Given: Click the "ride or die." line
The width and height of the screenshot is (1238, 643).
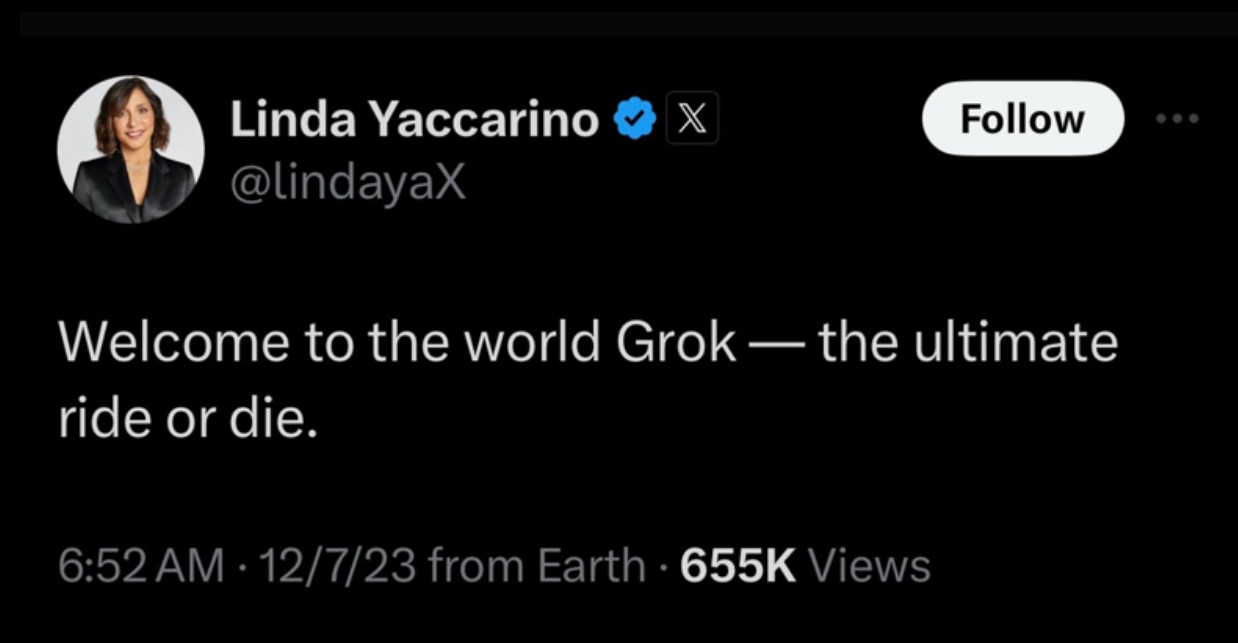Looking at the screenshot, I should [x=189, y=421].
